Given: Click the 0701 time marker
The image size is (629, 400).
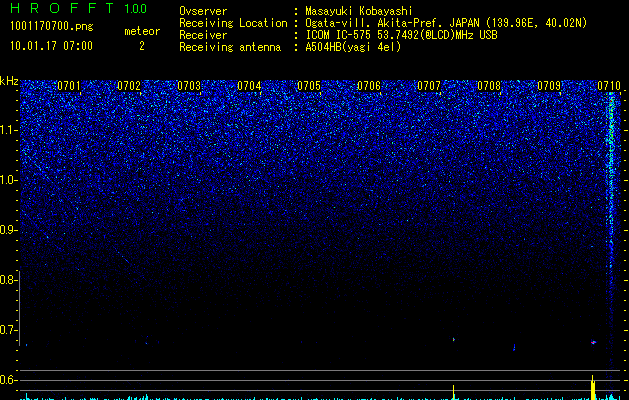Looking at the screenshot, I should coord(69,86).
